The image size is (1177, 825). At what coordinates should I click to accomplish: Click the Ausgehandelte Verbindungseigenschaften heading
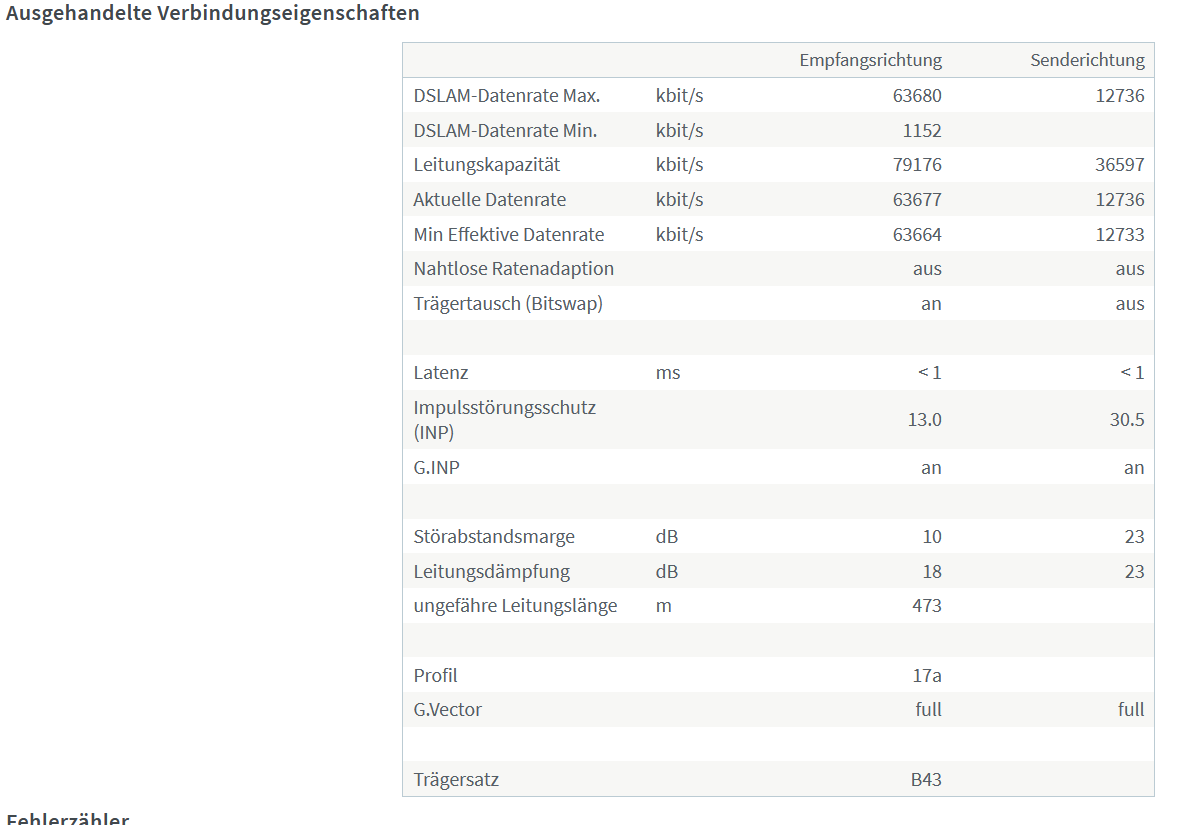[x=212, y=14]
